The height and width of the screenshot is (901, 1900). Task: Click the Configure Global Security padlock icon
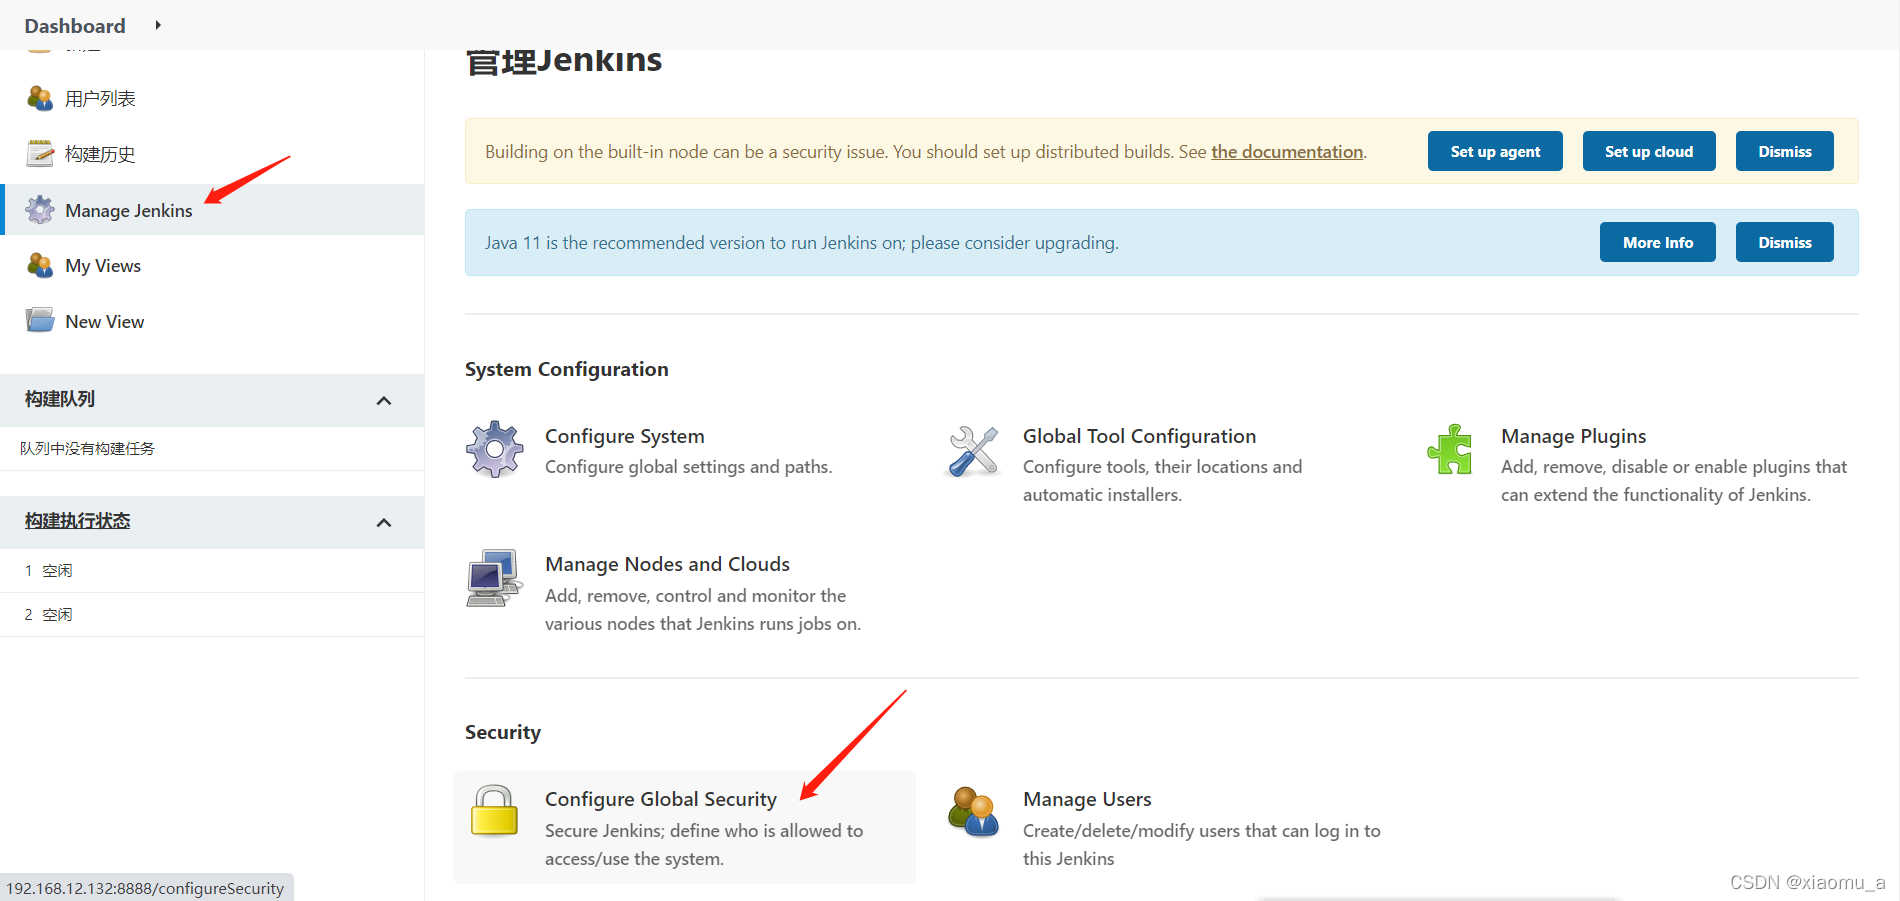[494, 810]
